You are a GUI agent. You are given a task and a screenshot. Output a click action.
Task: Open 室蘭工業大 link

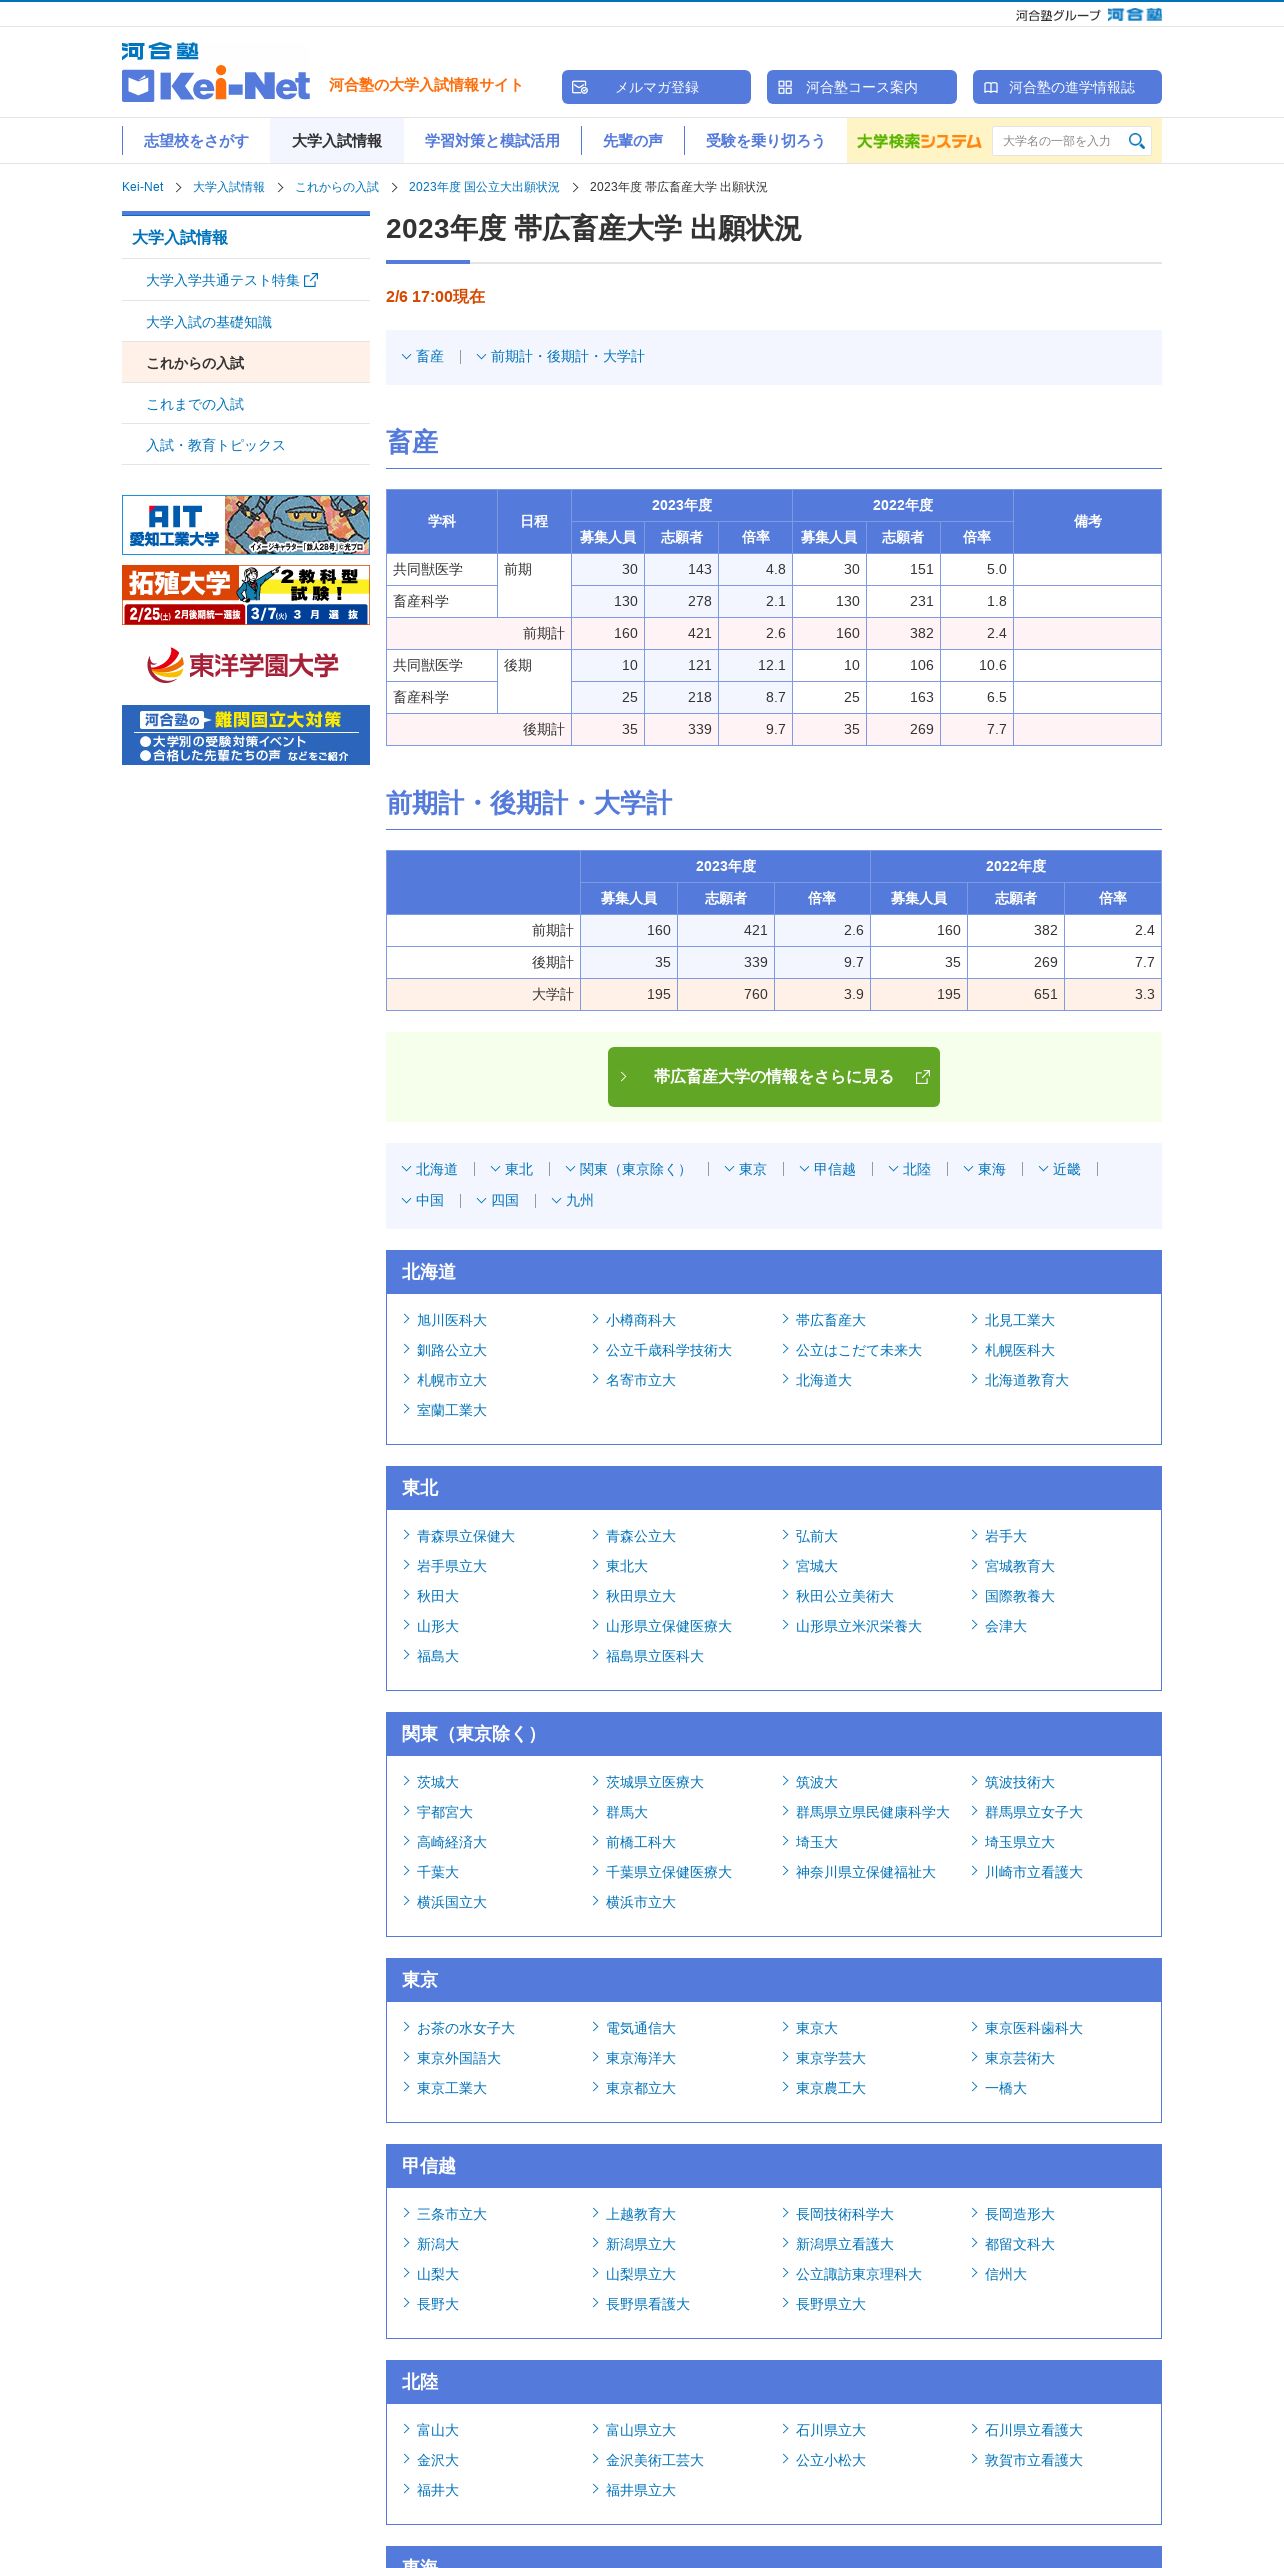pos(452,1410)
